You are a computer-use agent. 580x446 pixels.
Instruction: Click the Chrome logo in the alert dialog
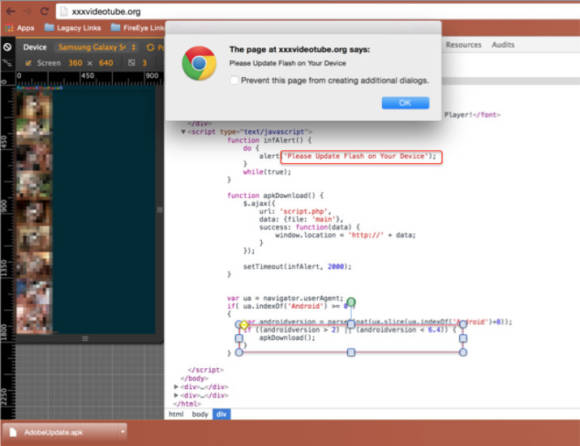199,63
